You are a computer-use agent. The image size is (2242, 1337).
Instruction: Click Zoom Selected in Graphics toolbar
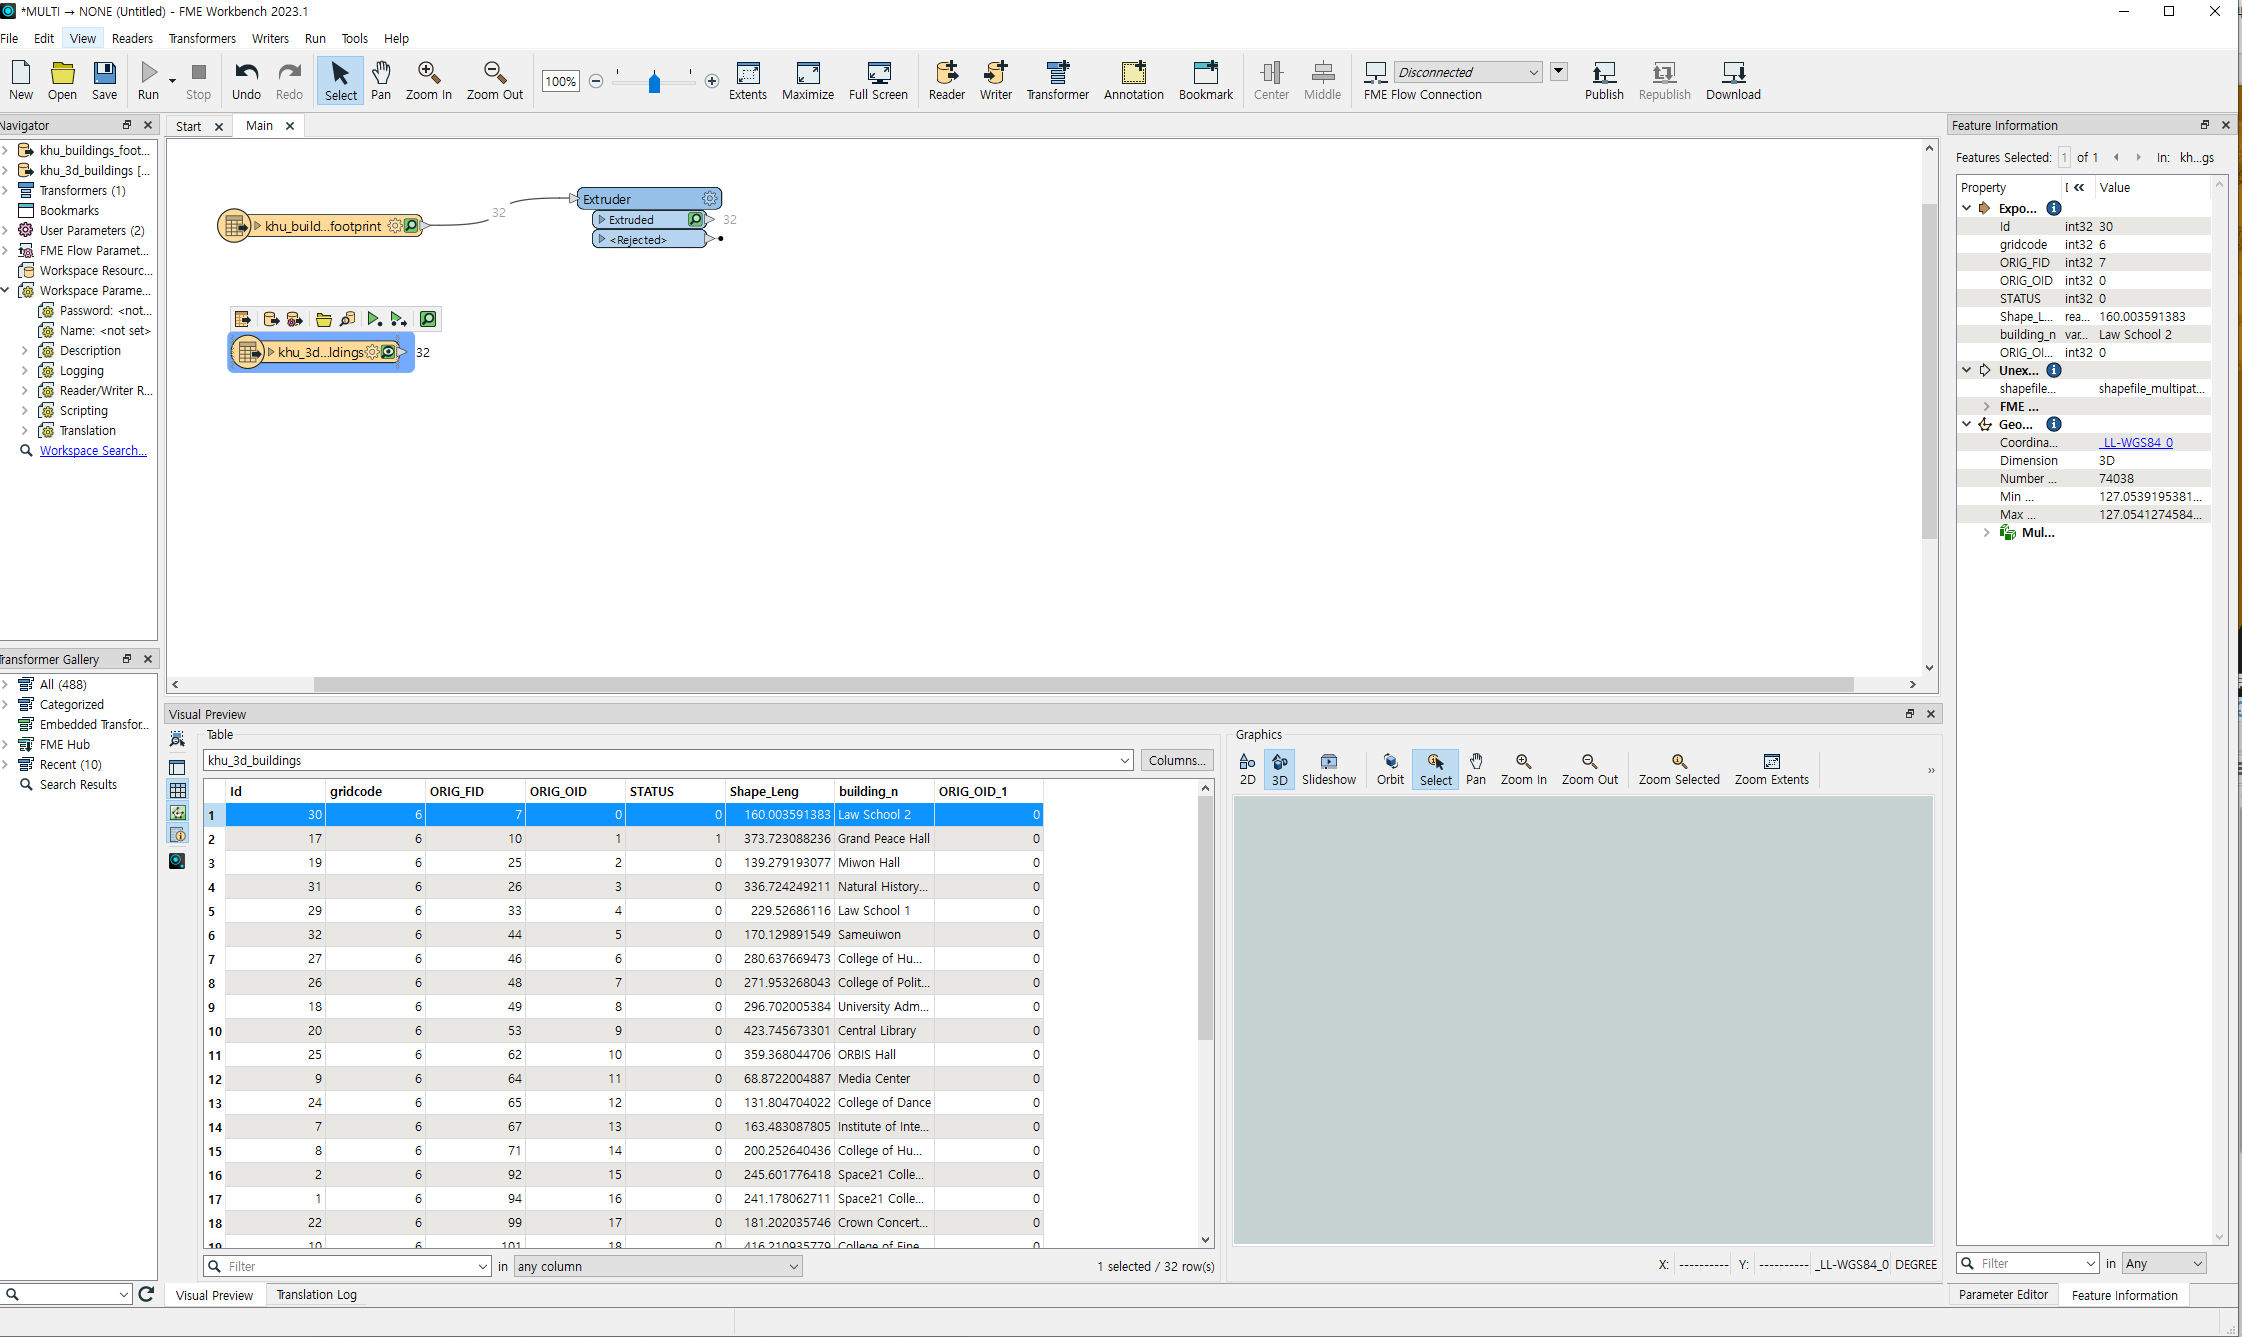pyautogui.click(x=1678, y=769)
